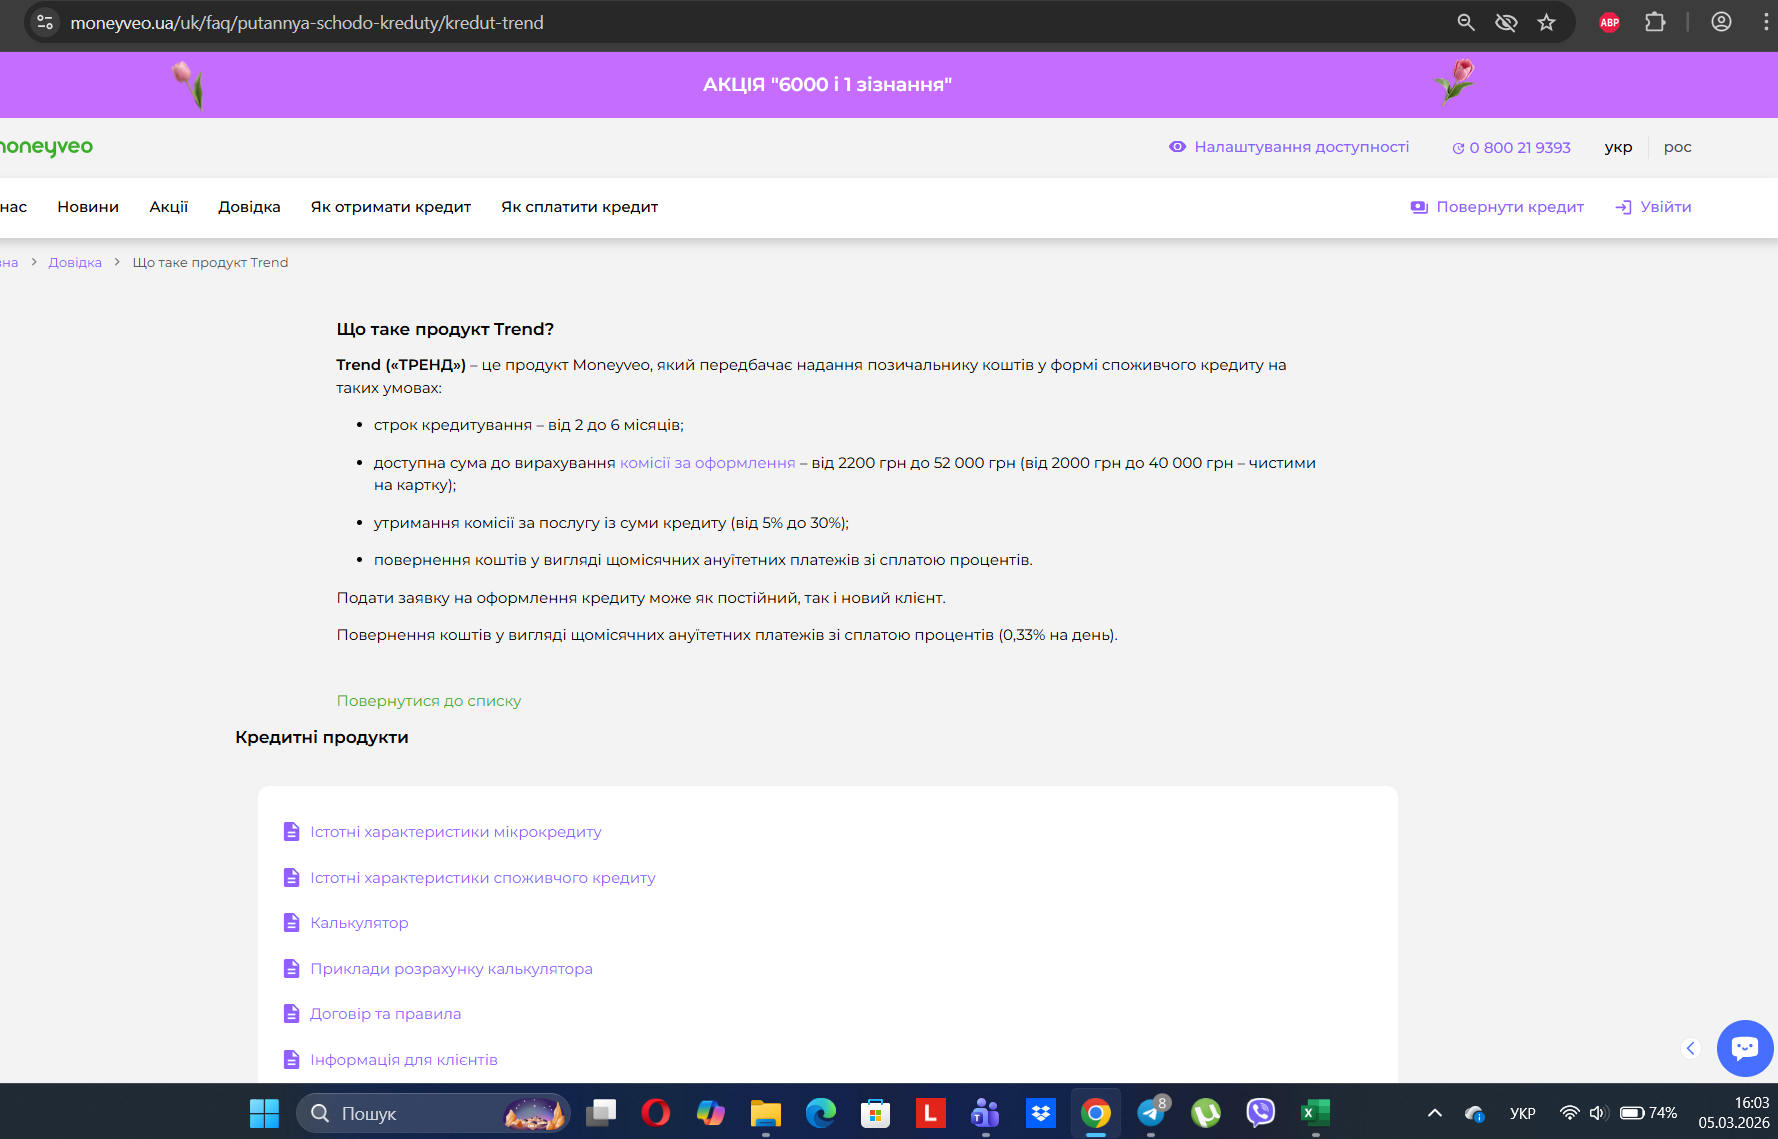The height and width of the screenshot is (1139, 1778).
Task: Open Task View in the taskbar
Action: [x=601, y=1113]
